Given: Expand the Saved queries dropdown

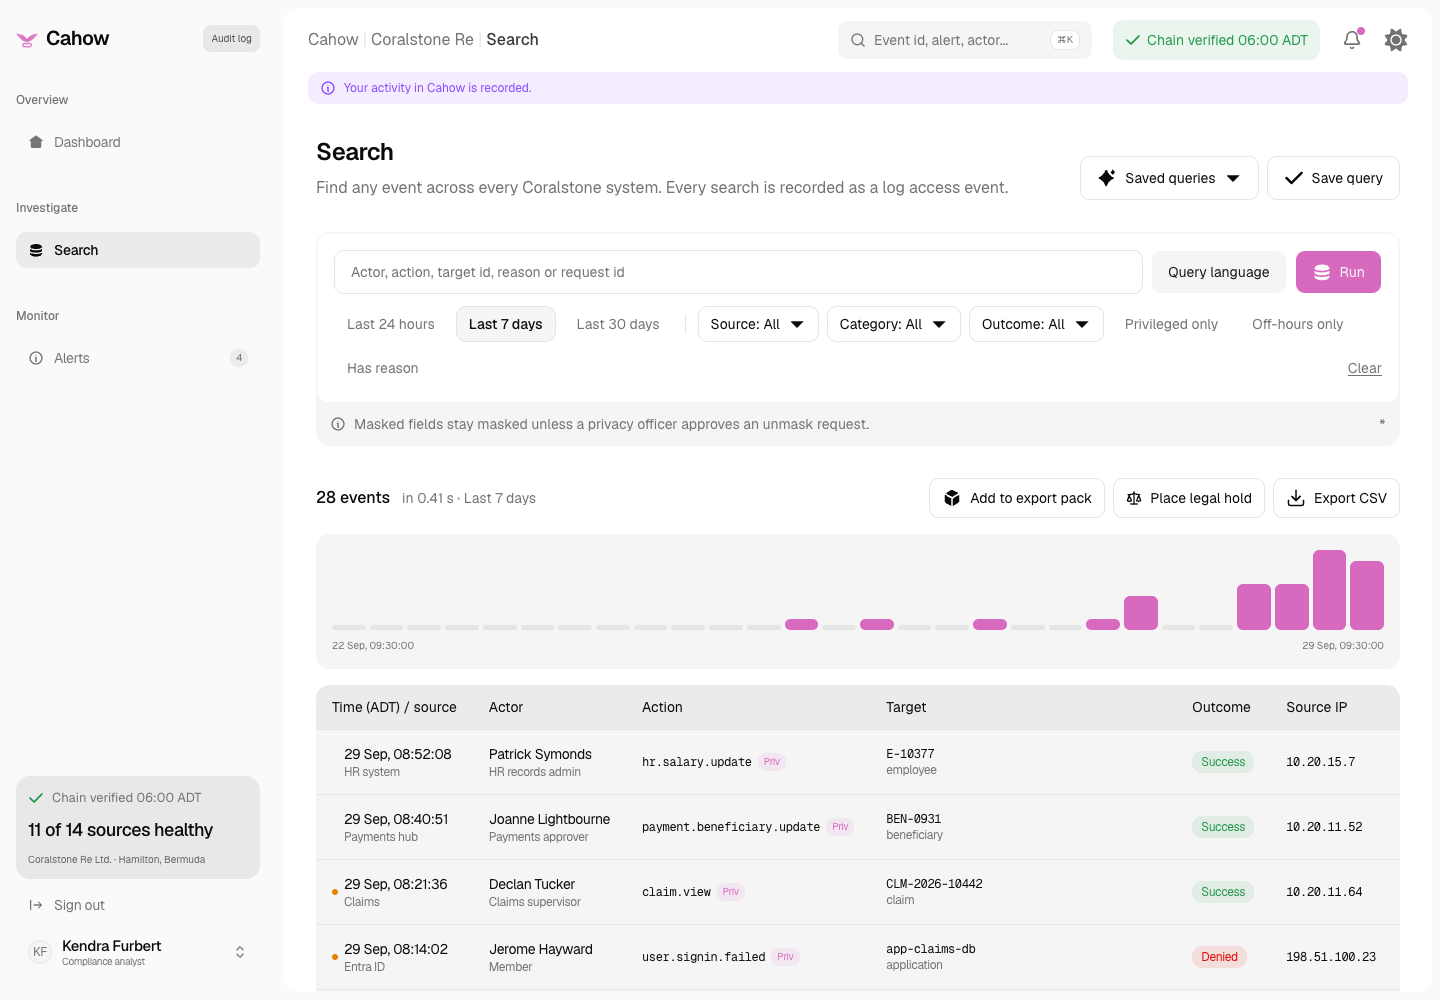Looking at the screenshot, I should (x=1169, y=178).
